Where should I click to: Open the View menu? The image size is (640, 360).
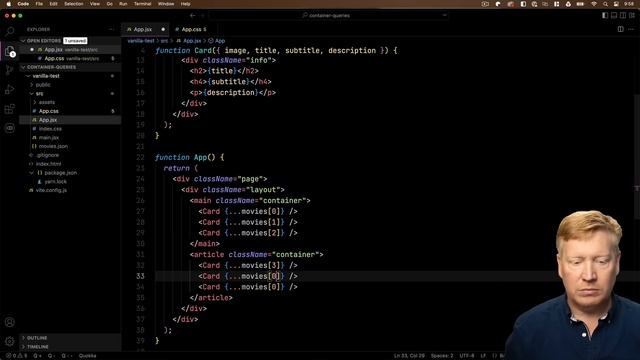click(x=95, y=4)
